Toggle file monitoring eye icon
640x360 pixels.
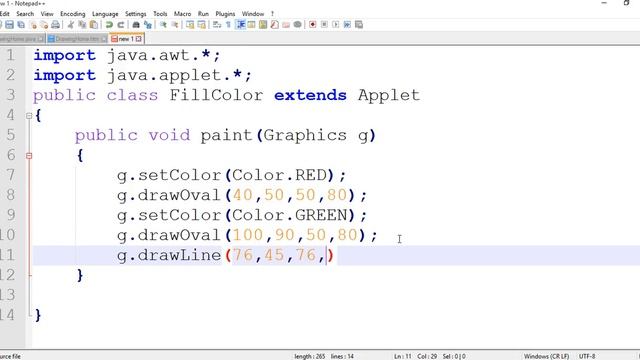coord(298,25)
